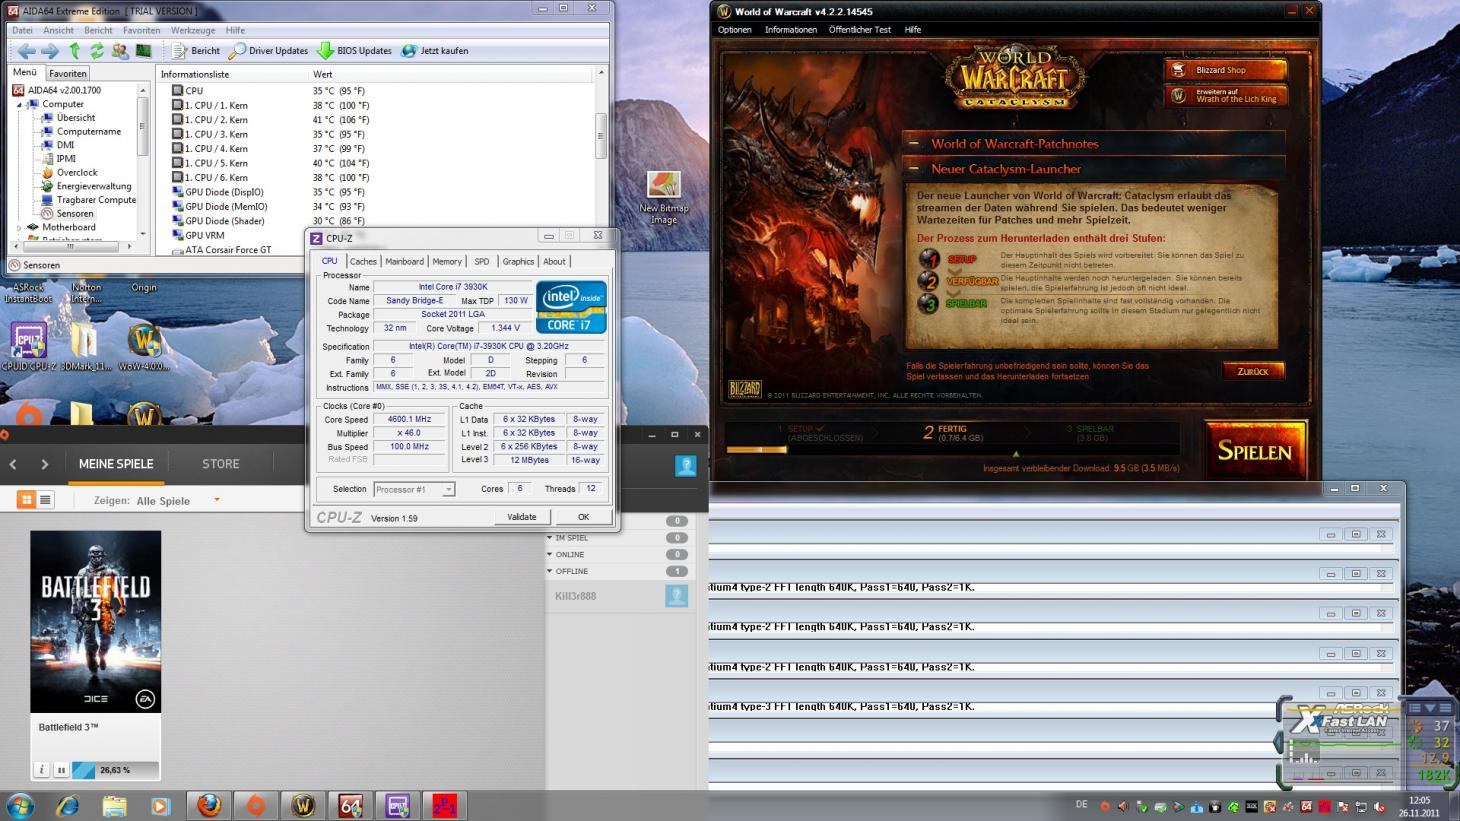Open SPD tab in CPU-Z
The image size is (1460, 821).
482,262
